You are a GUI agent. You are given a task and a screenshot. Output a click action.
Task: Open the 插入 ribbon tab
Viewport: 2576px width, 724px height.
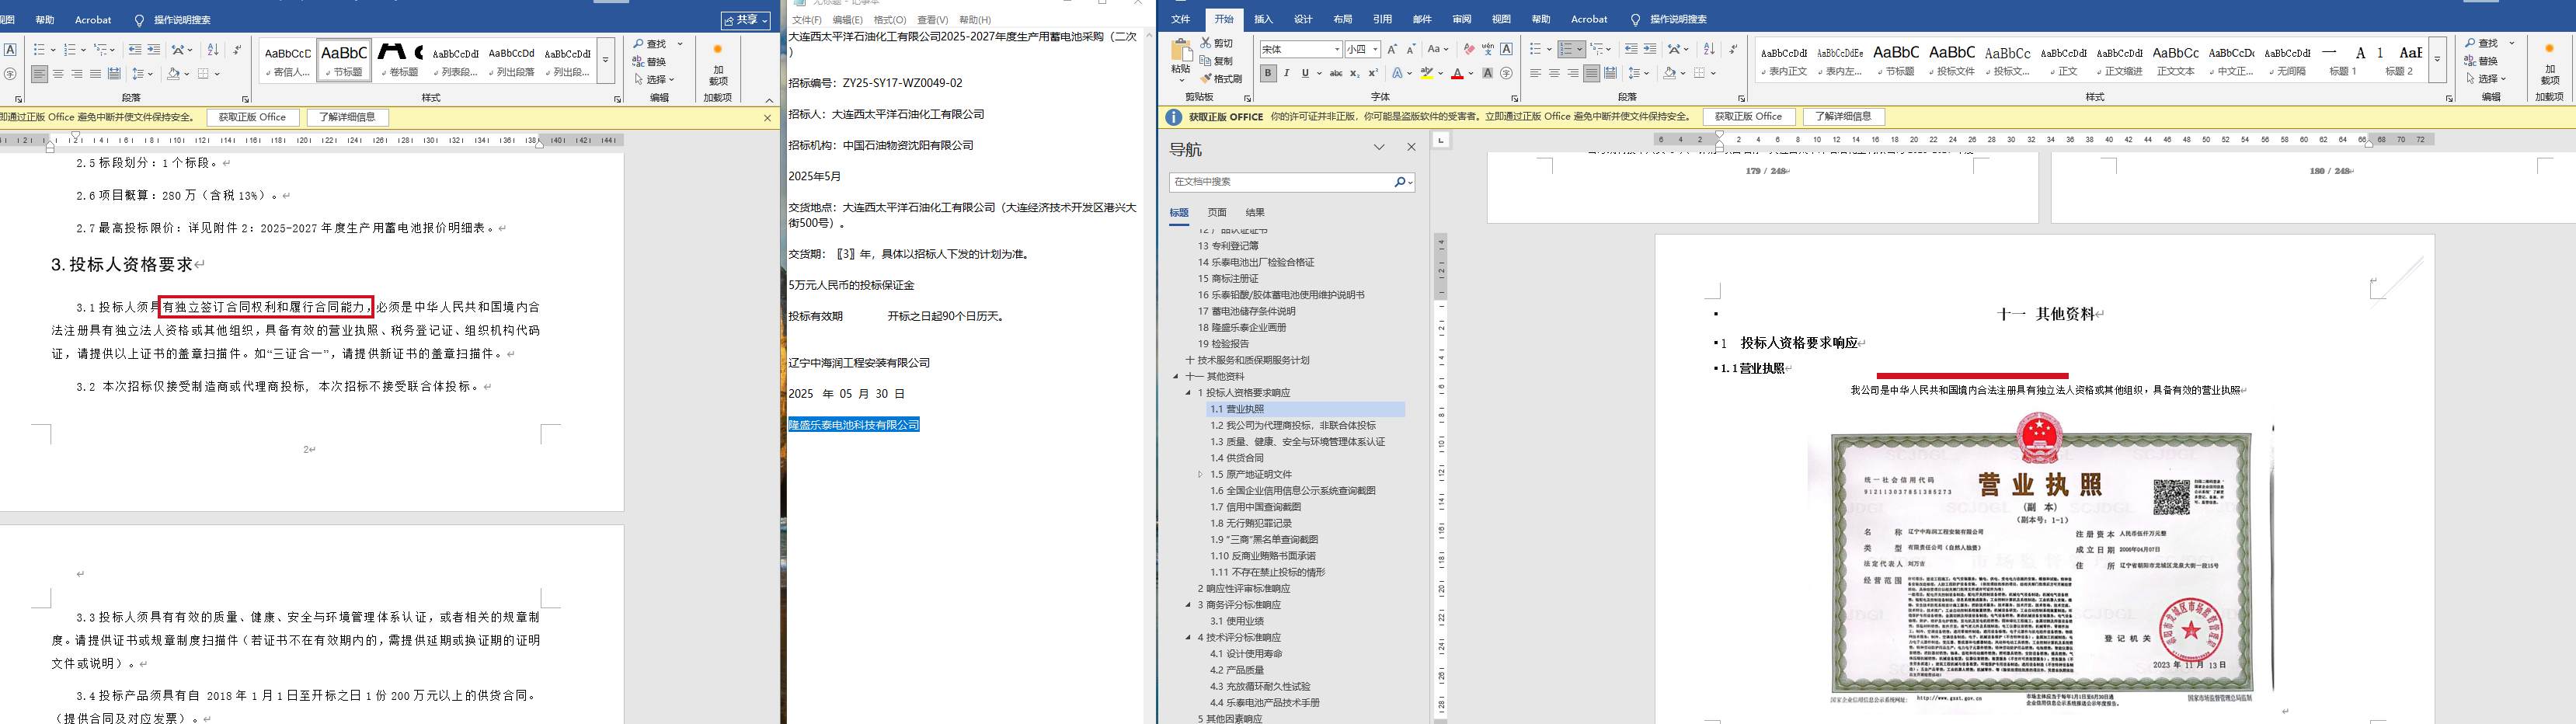click(x=1263, y=19)
